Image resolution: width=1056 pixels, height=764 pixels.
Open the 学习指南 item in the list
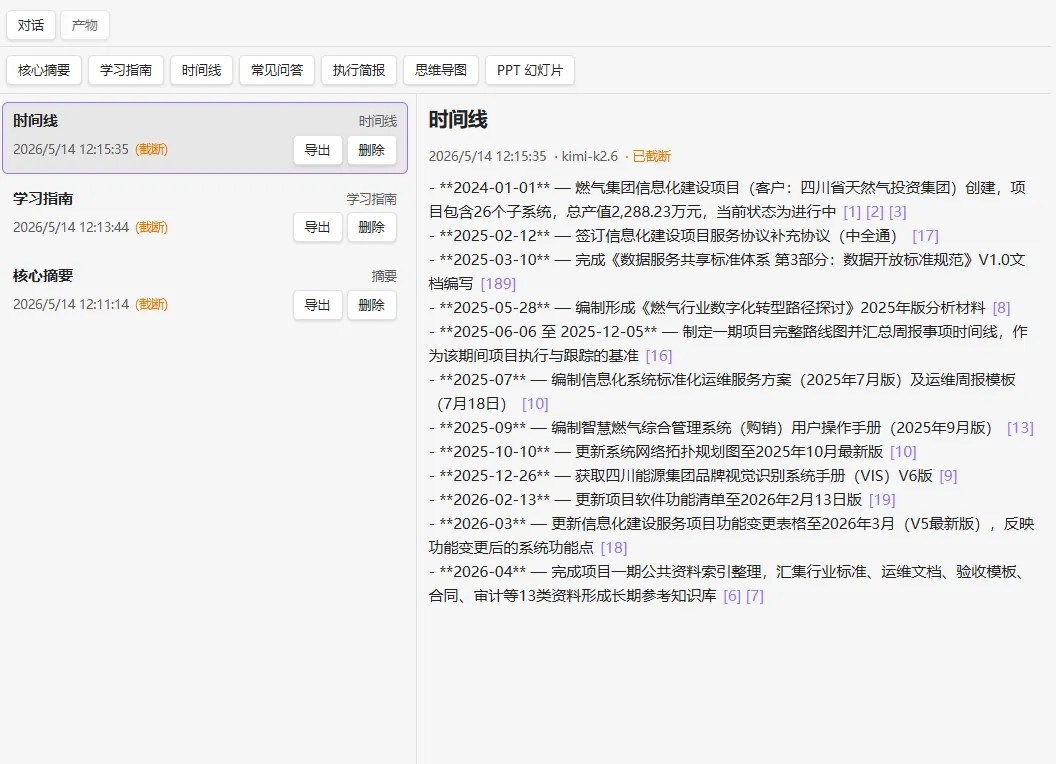[205, 215]
